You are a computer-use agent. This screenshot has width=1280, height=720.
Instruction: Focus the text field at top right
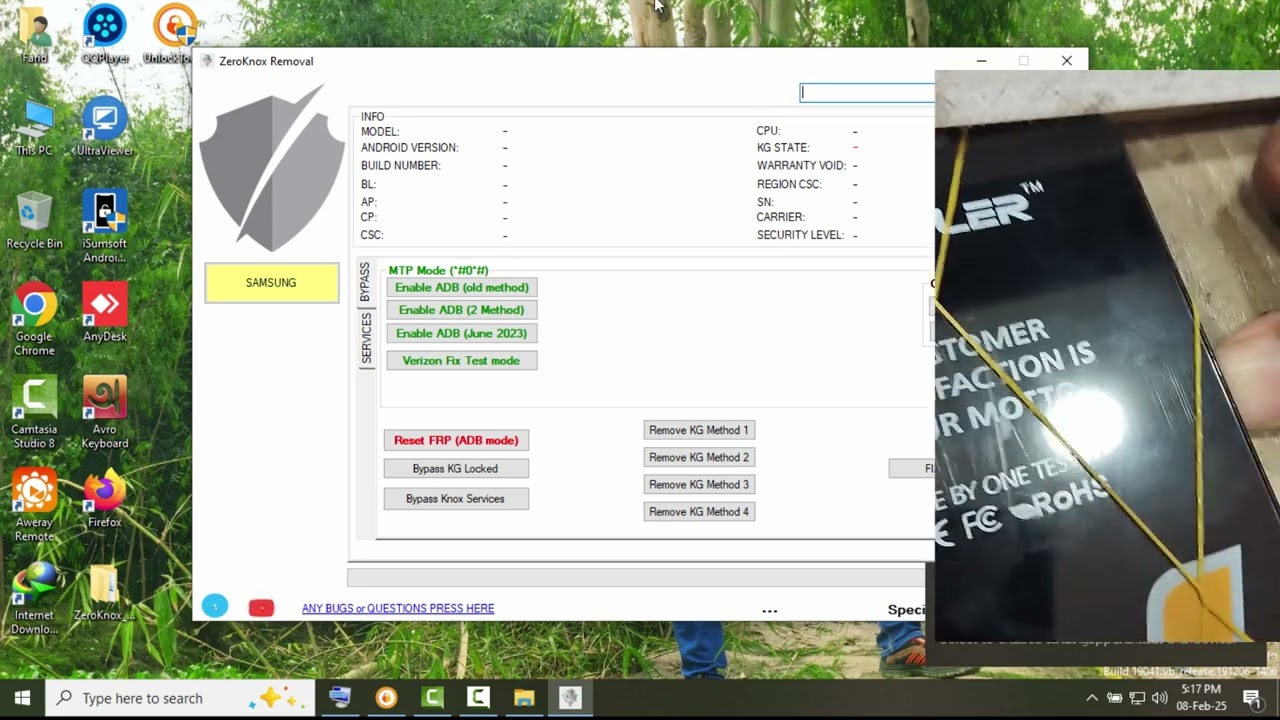click(x=866, y=92)
